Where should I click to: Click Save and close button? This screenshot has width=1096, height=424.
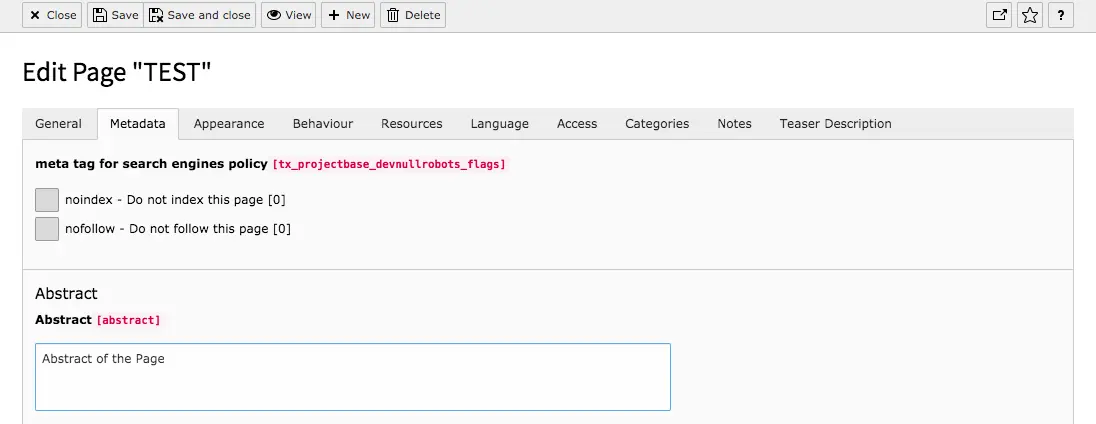[200, 15]
